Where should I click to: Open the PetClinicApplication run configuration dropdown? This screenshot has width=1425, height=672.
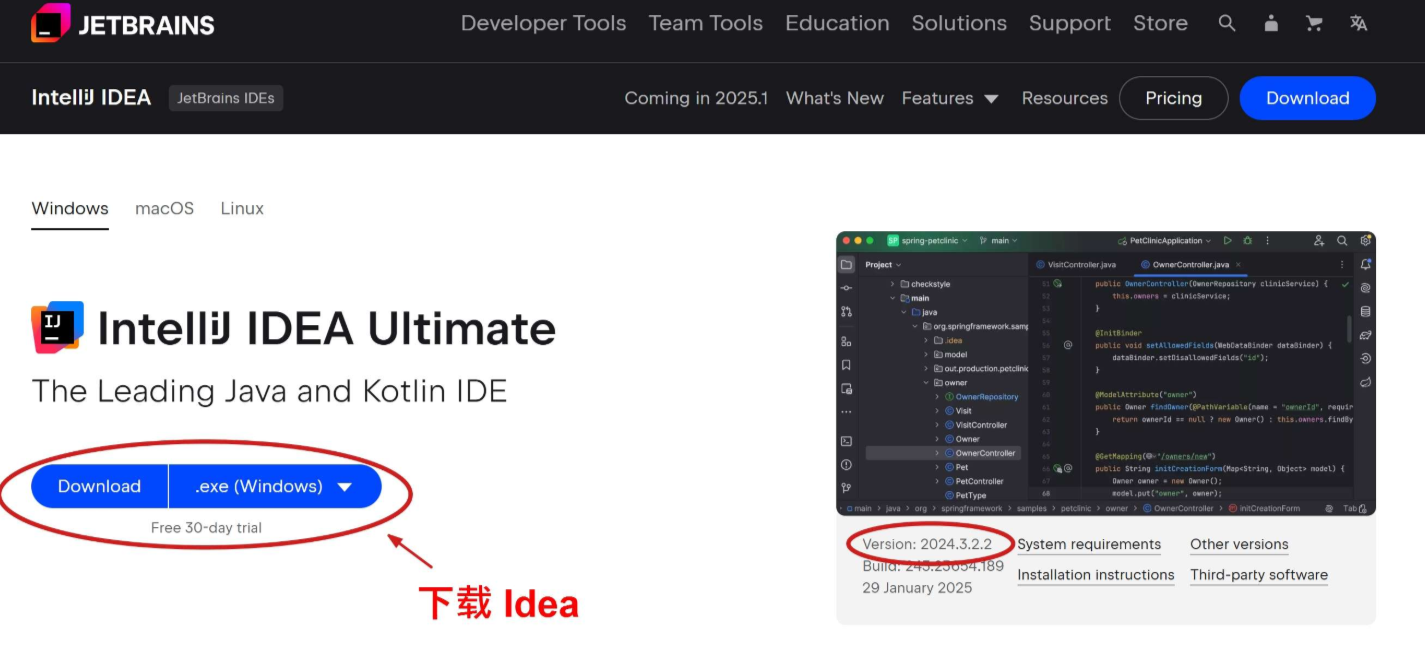(x=1165, y=241)
